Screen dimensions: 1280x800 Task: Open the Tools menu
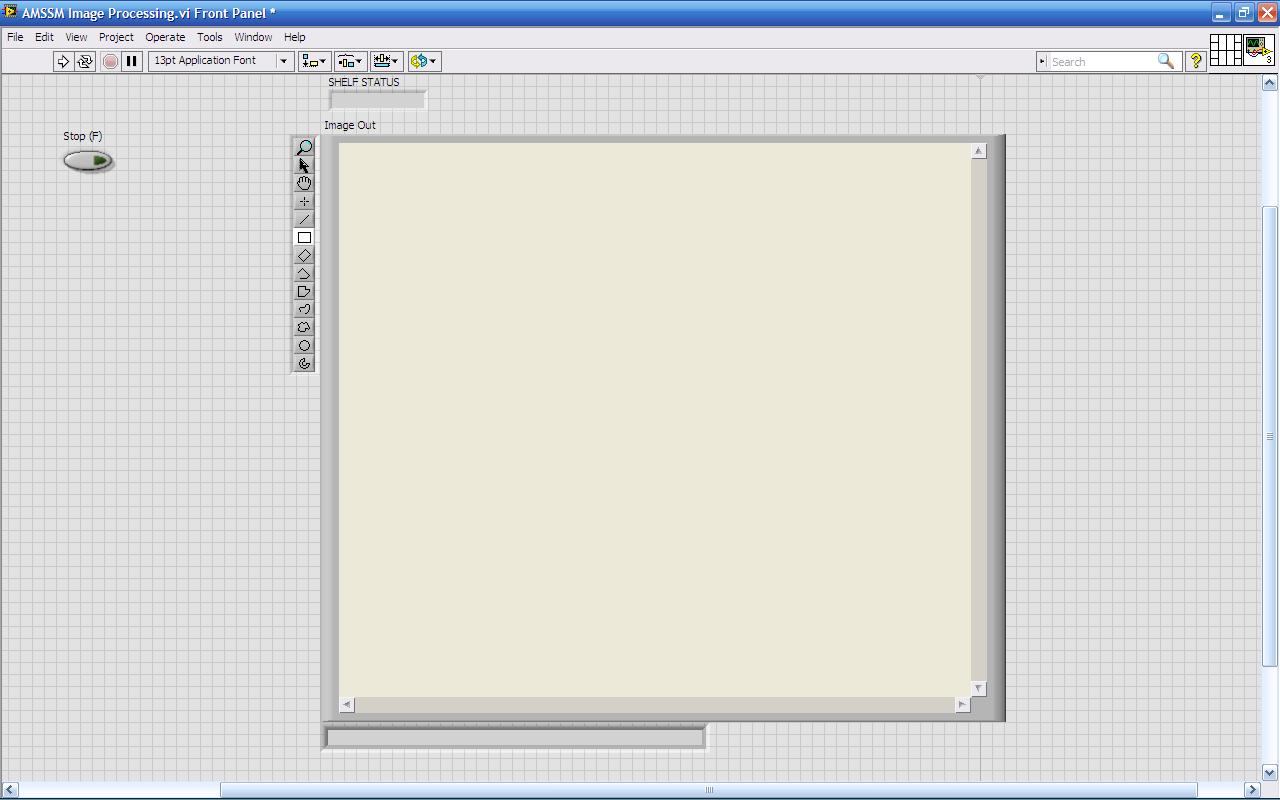pyautogui.click(x=209, y=37)
